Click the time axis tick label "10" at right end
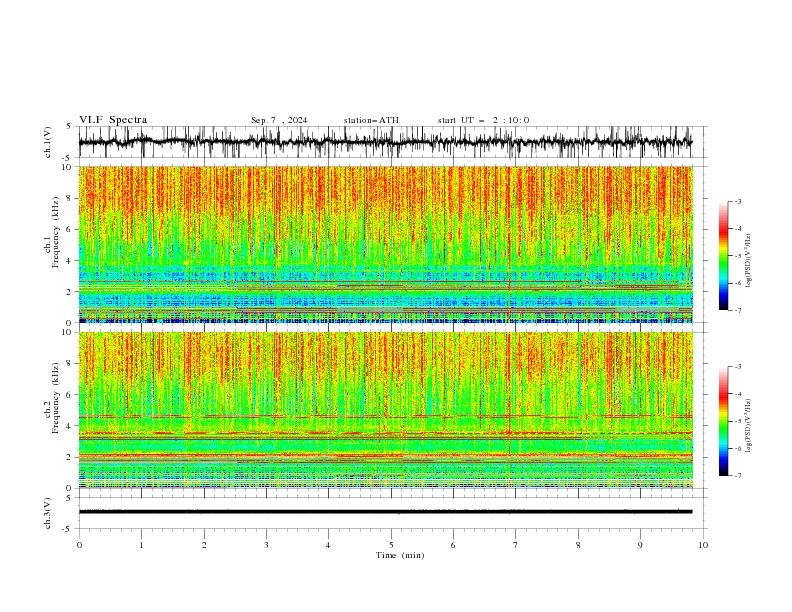This screenshot has width=792, height=612. (703, 545)
